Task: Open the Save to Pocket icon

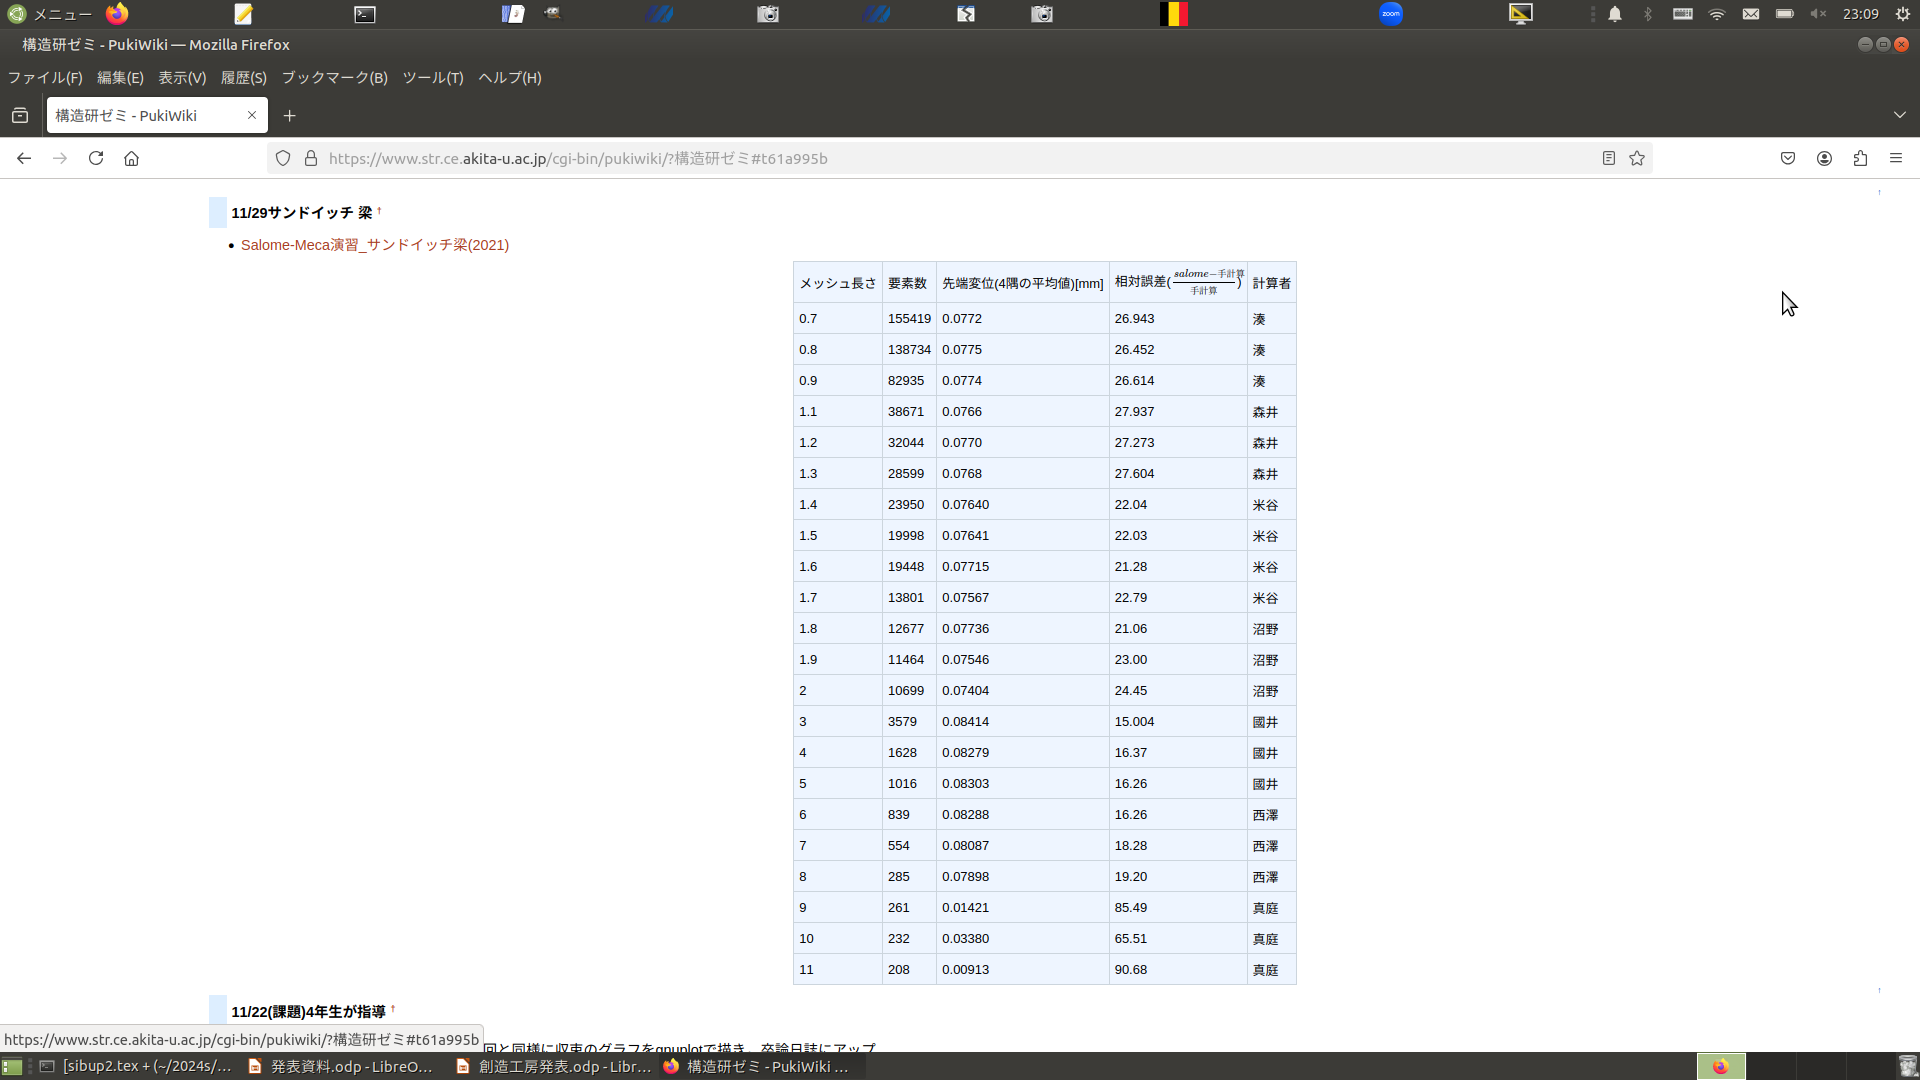Action: pyautogui.click(x=1788, y=158)
